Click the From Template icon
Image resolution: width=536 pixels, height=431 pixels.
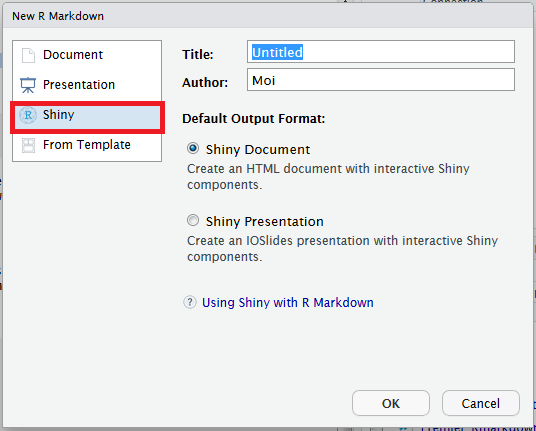pyautogui.click(x=28, y=145)
